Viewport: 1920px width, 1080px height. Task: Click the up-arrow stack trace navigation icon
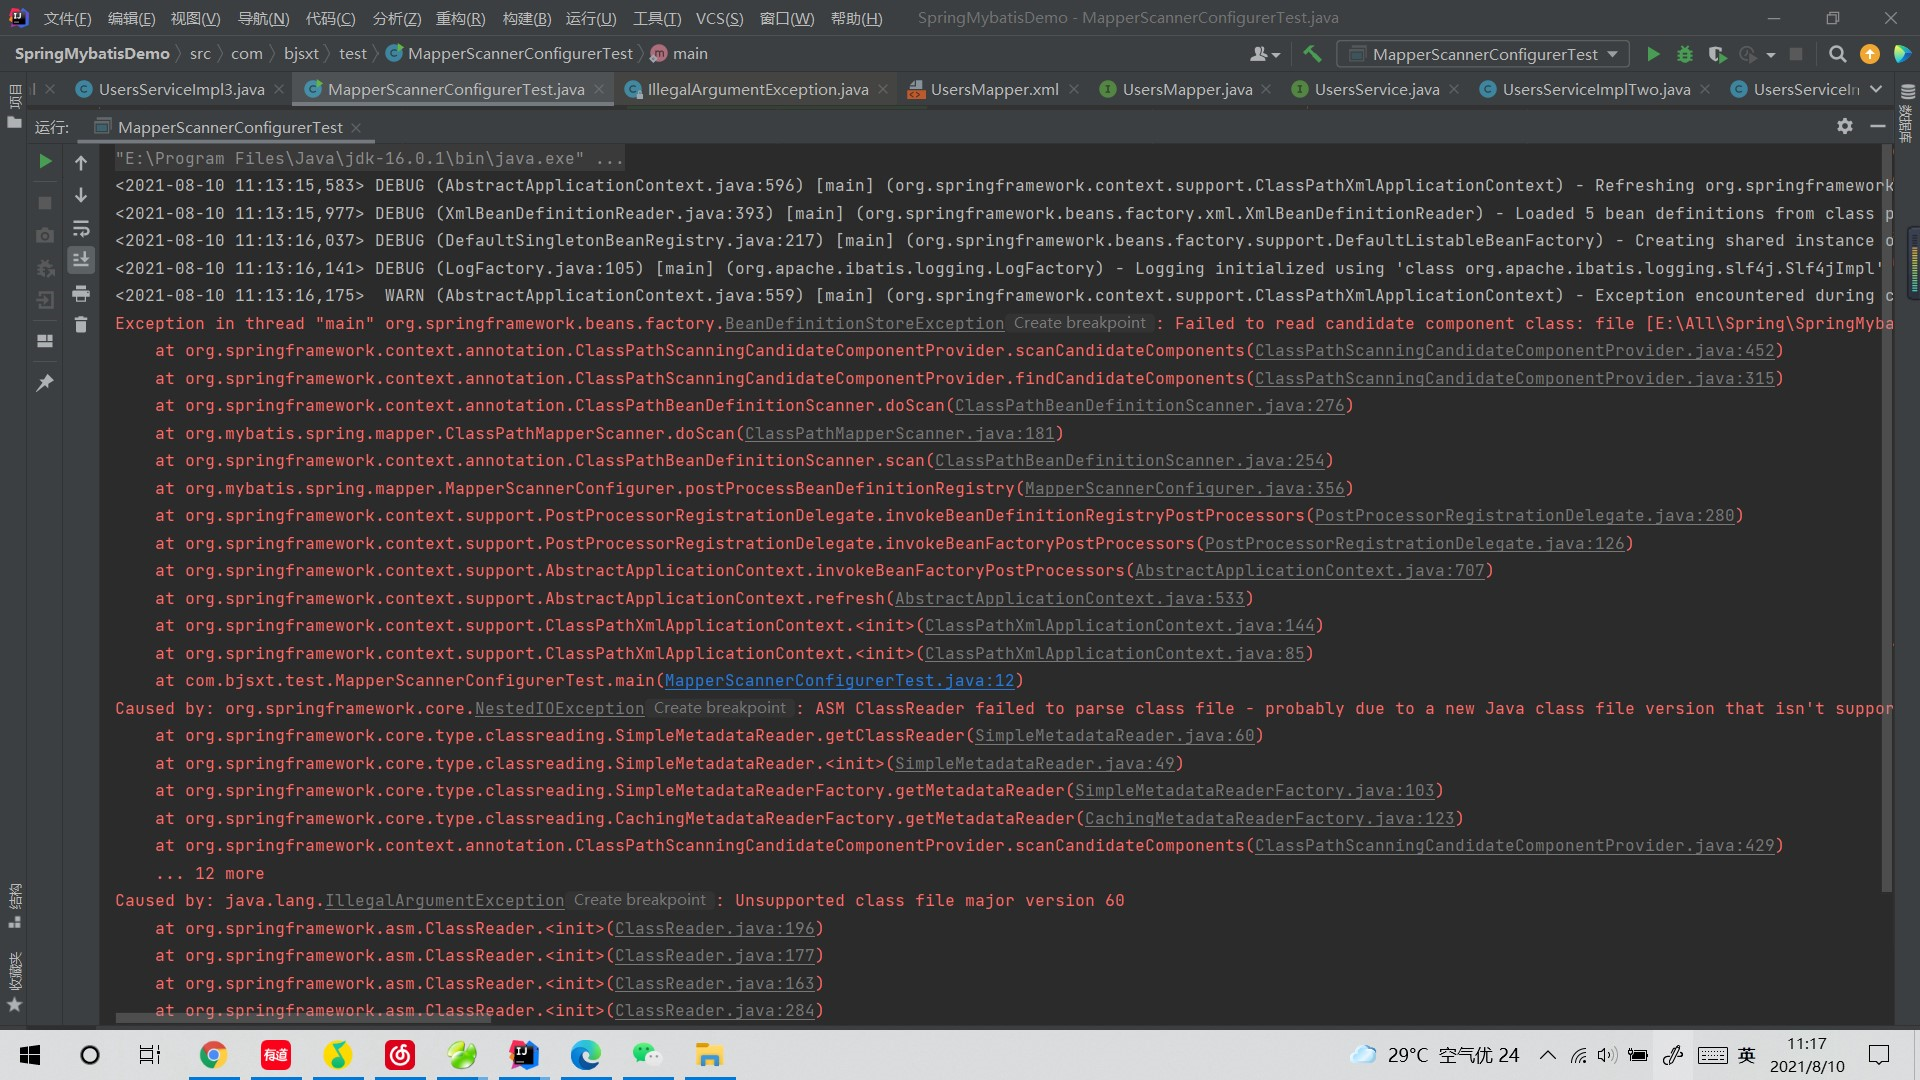tap(81, 162)
